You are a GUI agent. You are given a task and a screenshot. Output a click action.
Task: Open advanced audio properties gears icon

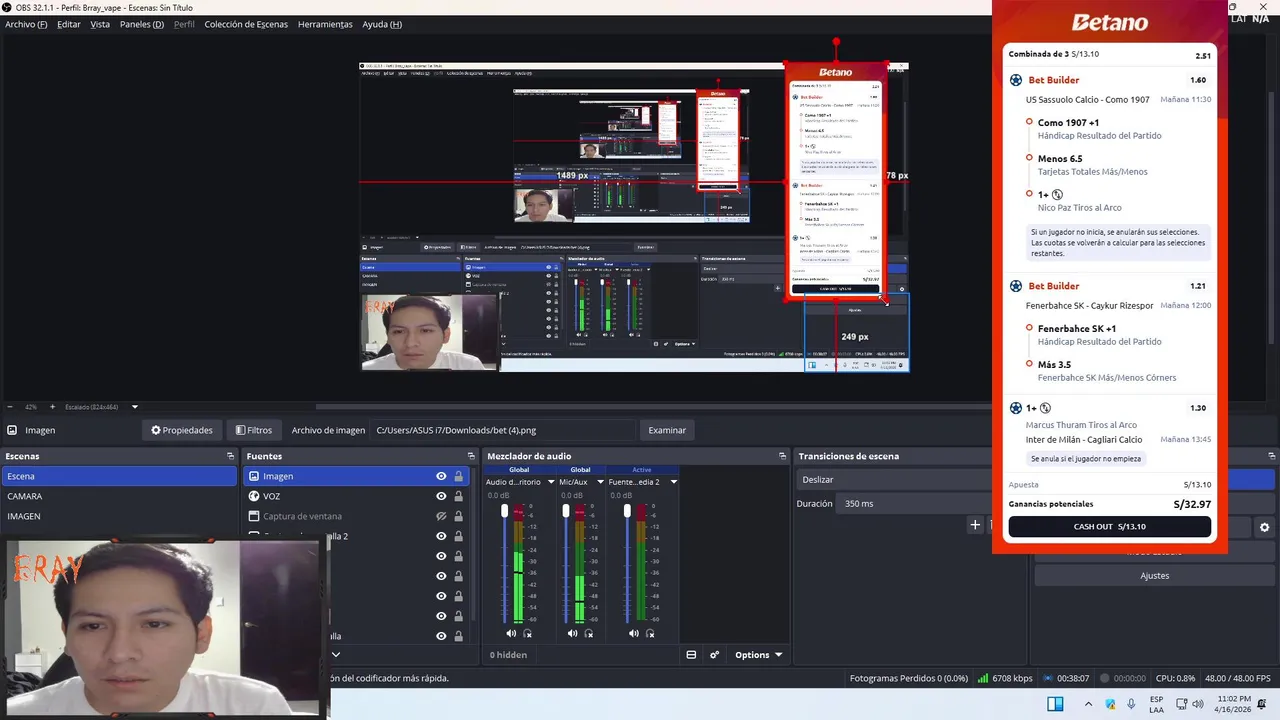click(x=715, y=655)
